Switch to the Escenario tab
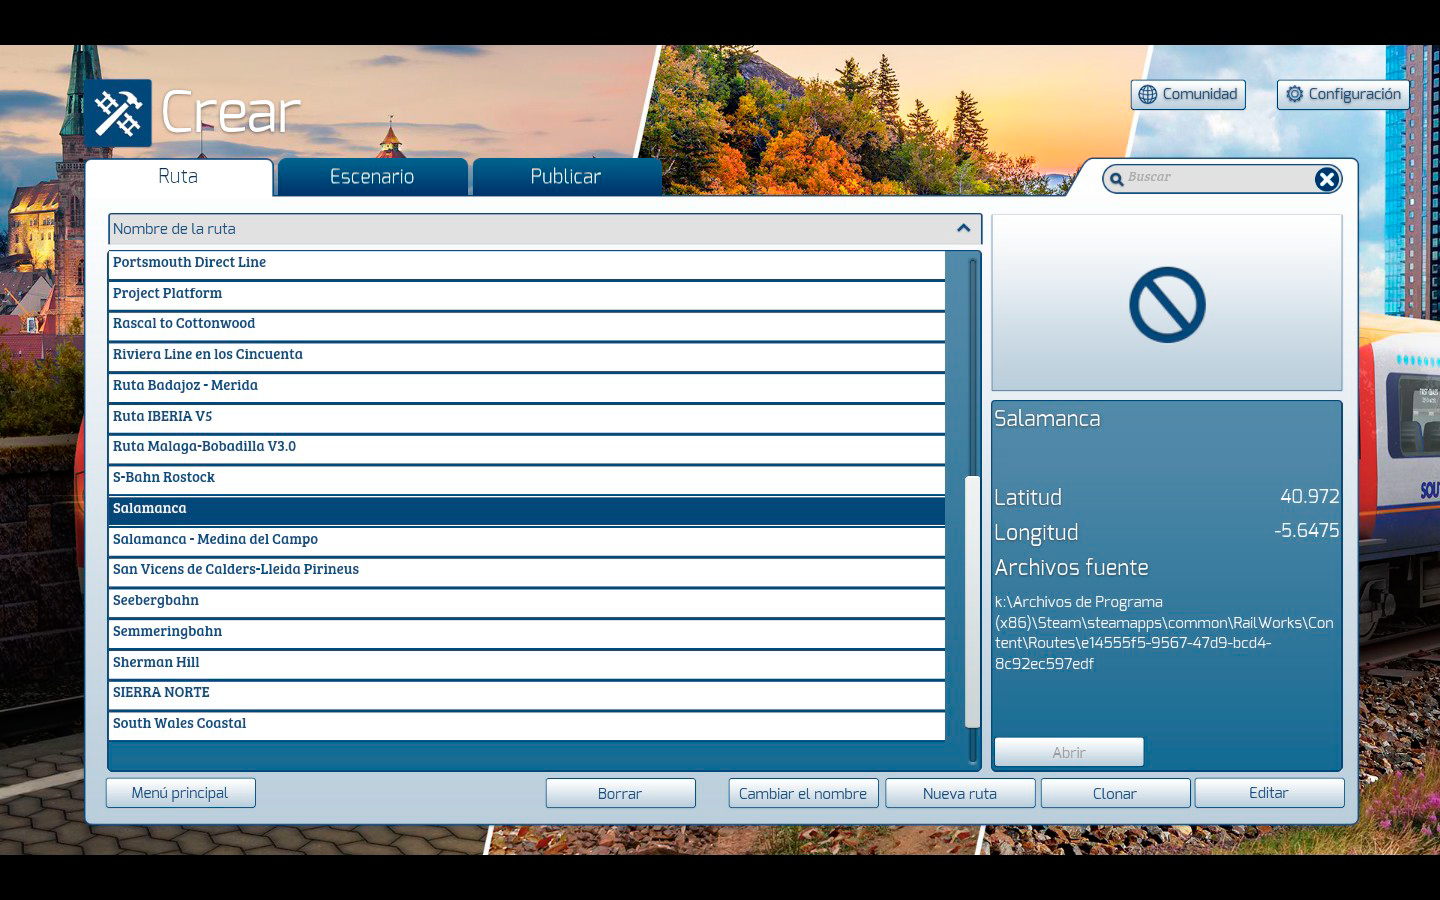This screenshot has height=900, width=1440. pos(372,177)
